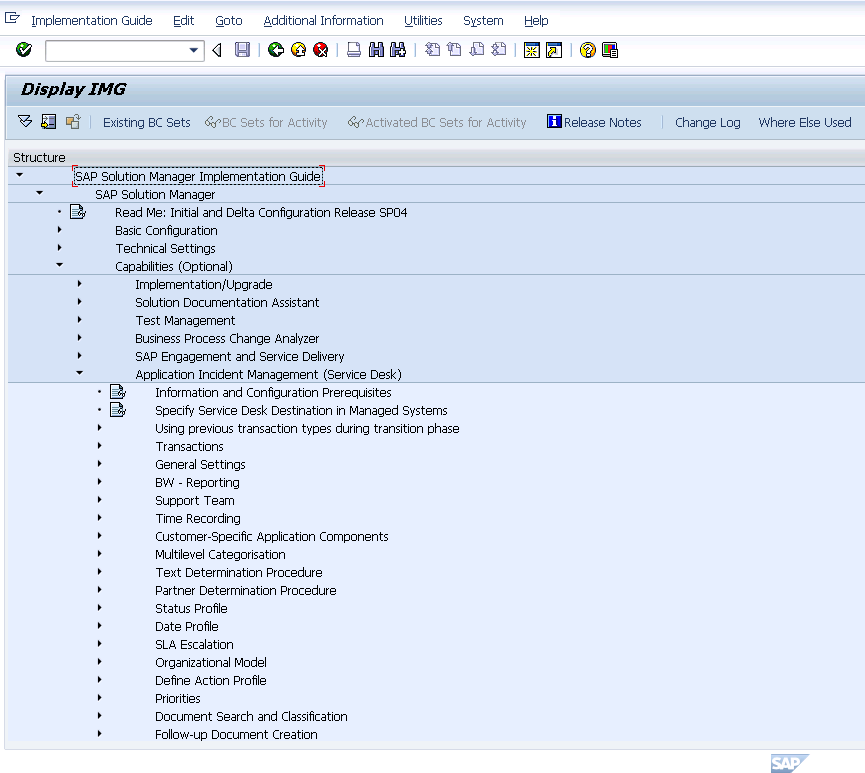This screenshot has height=773, width=865.
Task: Open the Additional Information menu
Action: pos(323,20)
